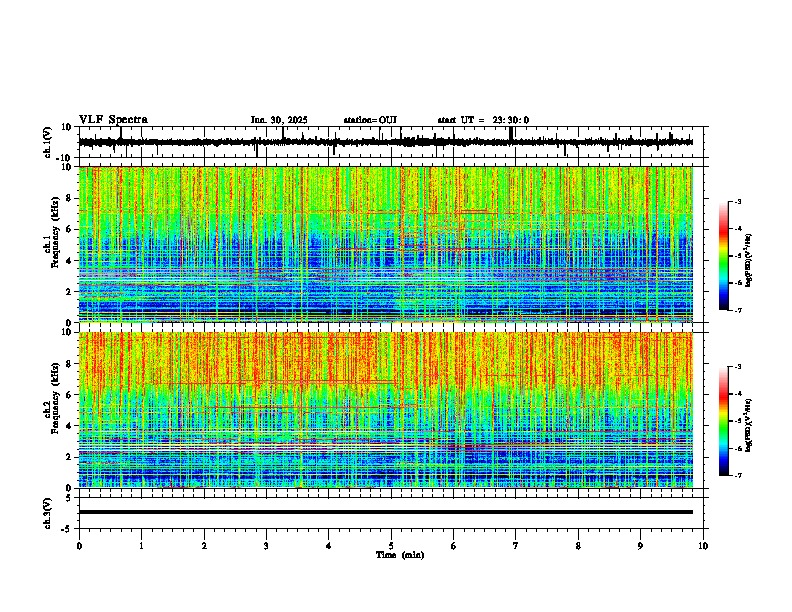Image resolution: width=792 pixels, height=612 pixels.
Task: Click the "Time (min)" axis label
Action: coord(400,554)
